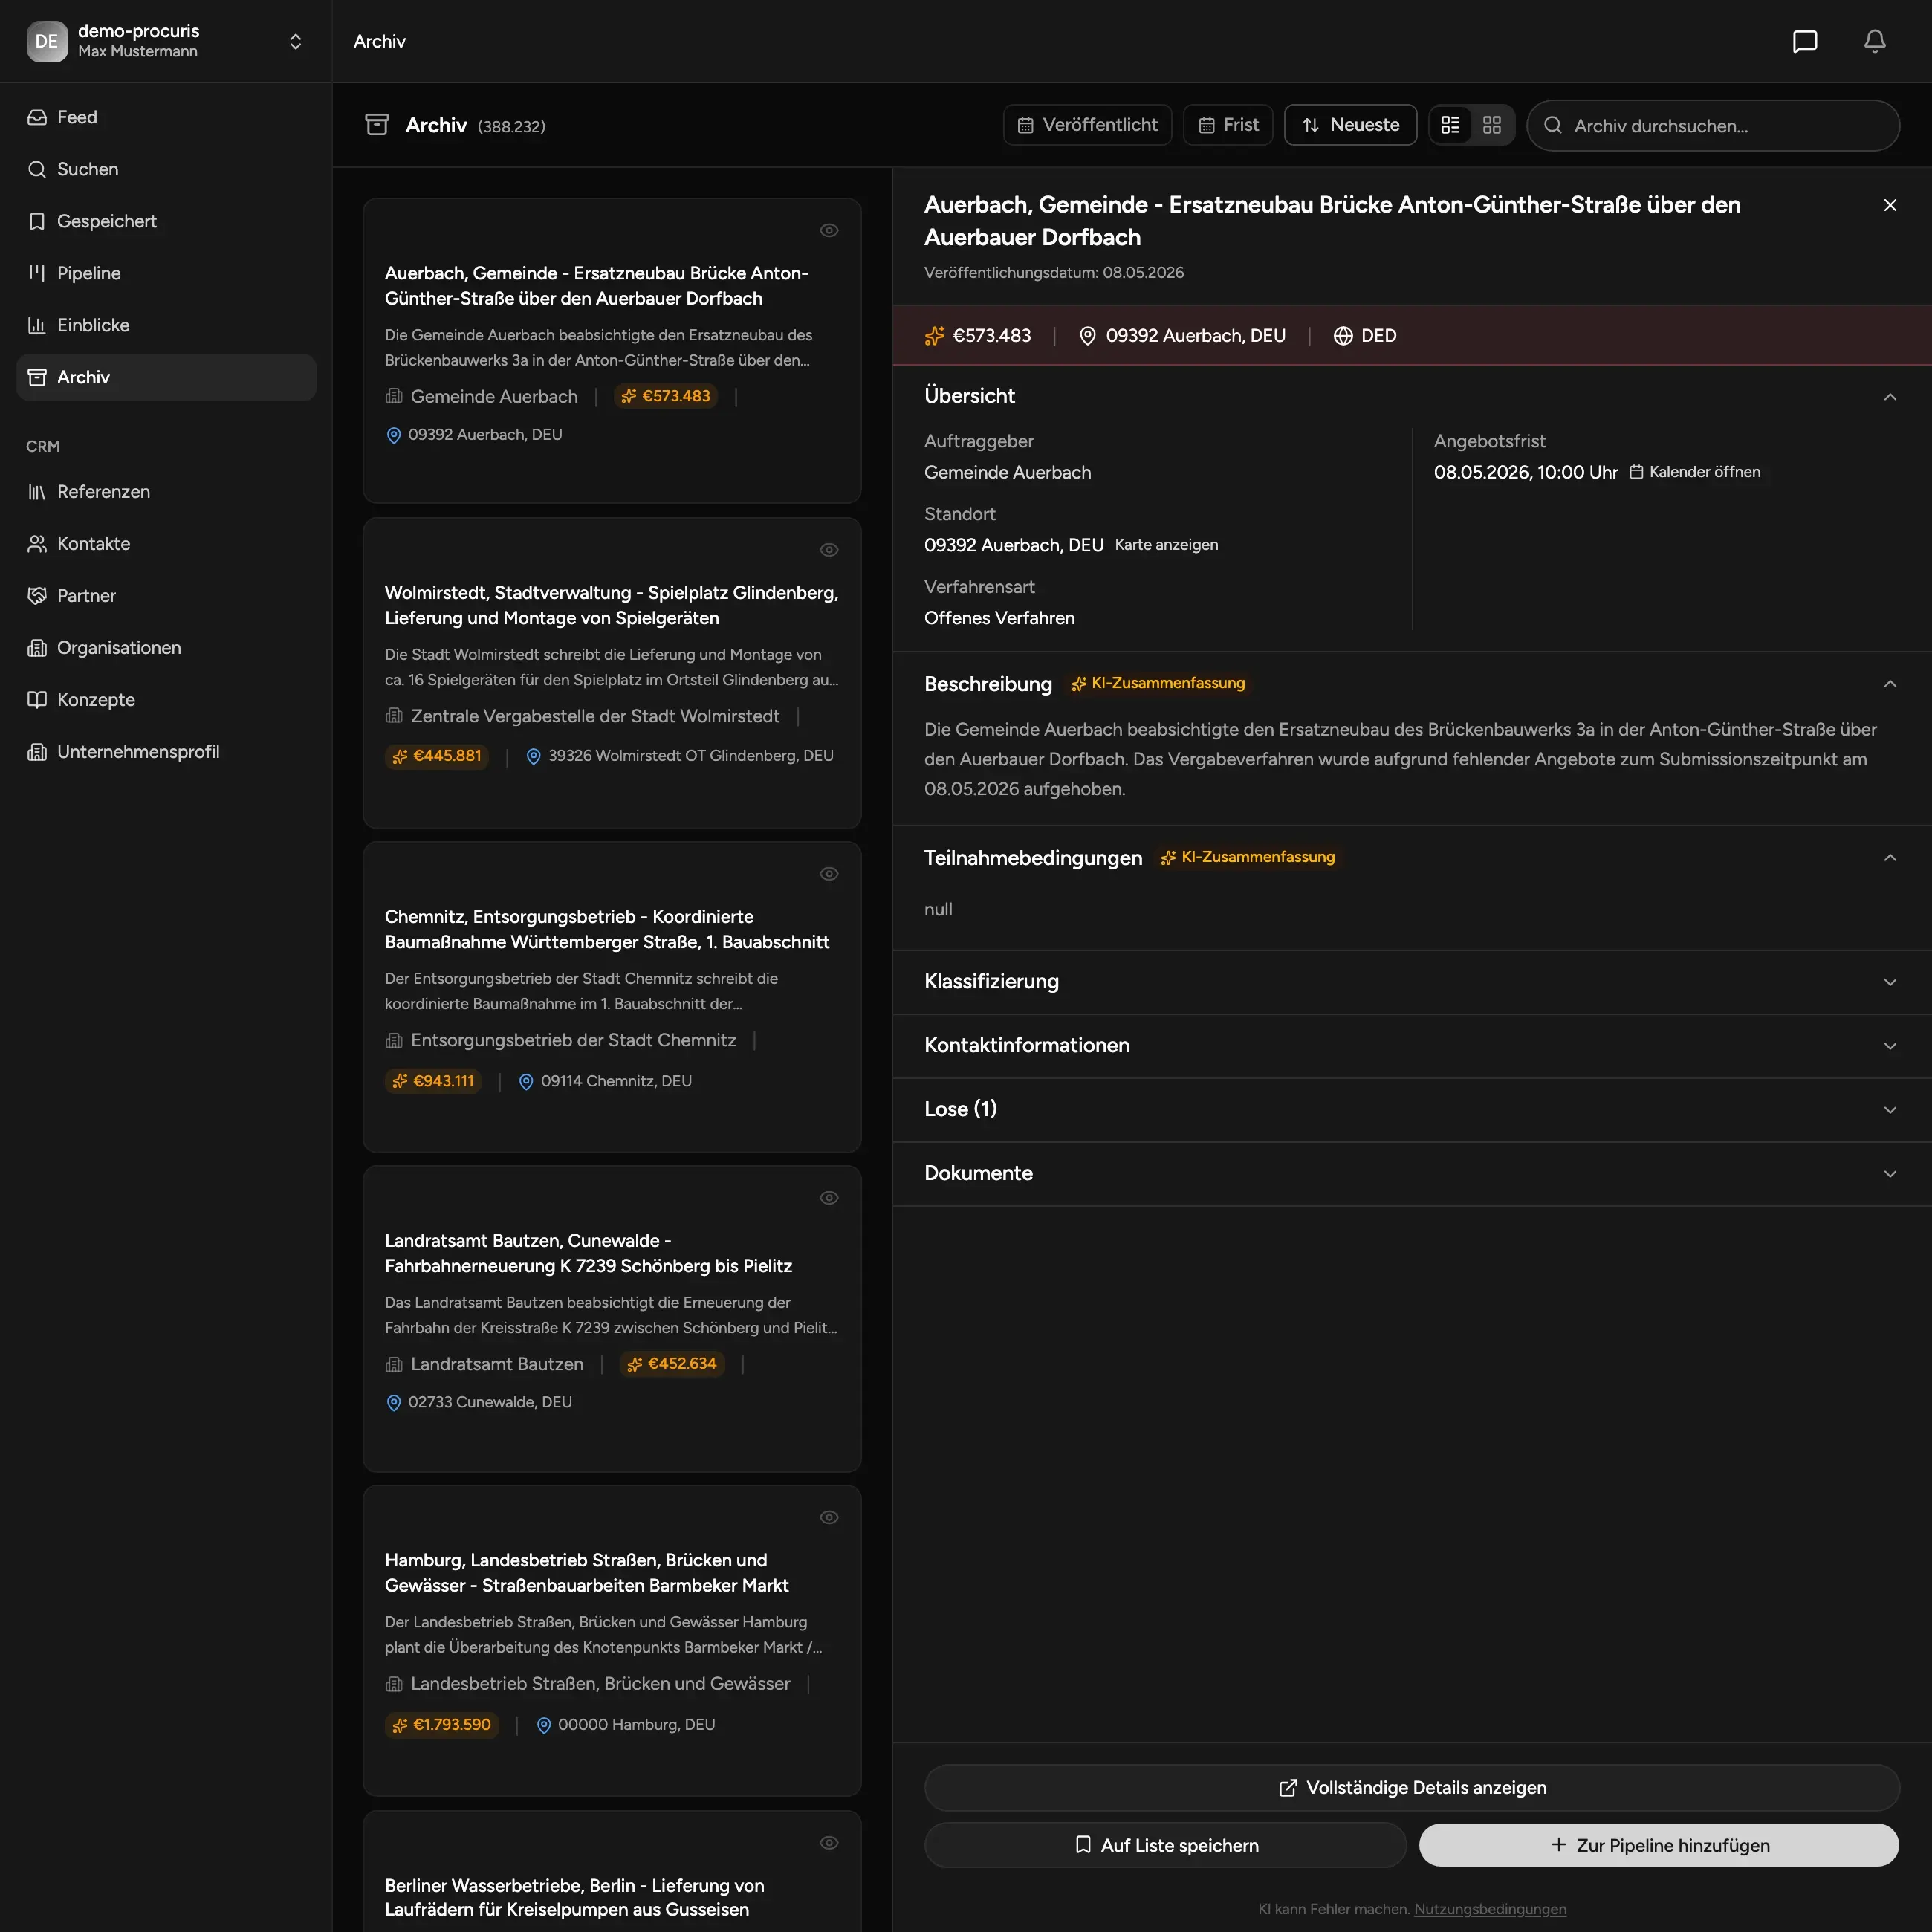This screenshot has height=1932, width=1932.
Task: Click the globe icon next to DED
Action: (1343, 336)
